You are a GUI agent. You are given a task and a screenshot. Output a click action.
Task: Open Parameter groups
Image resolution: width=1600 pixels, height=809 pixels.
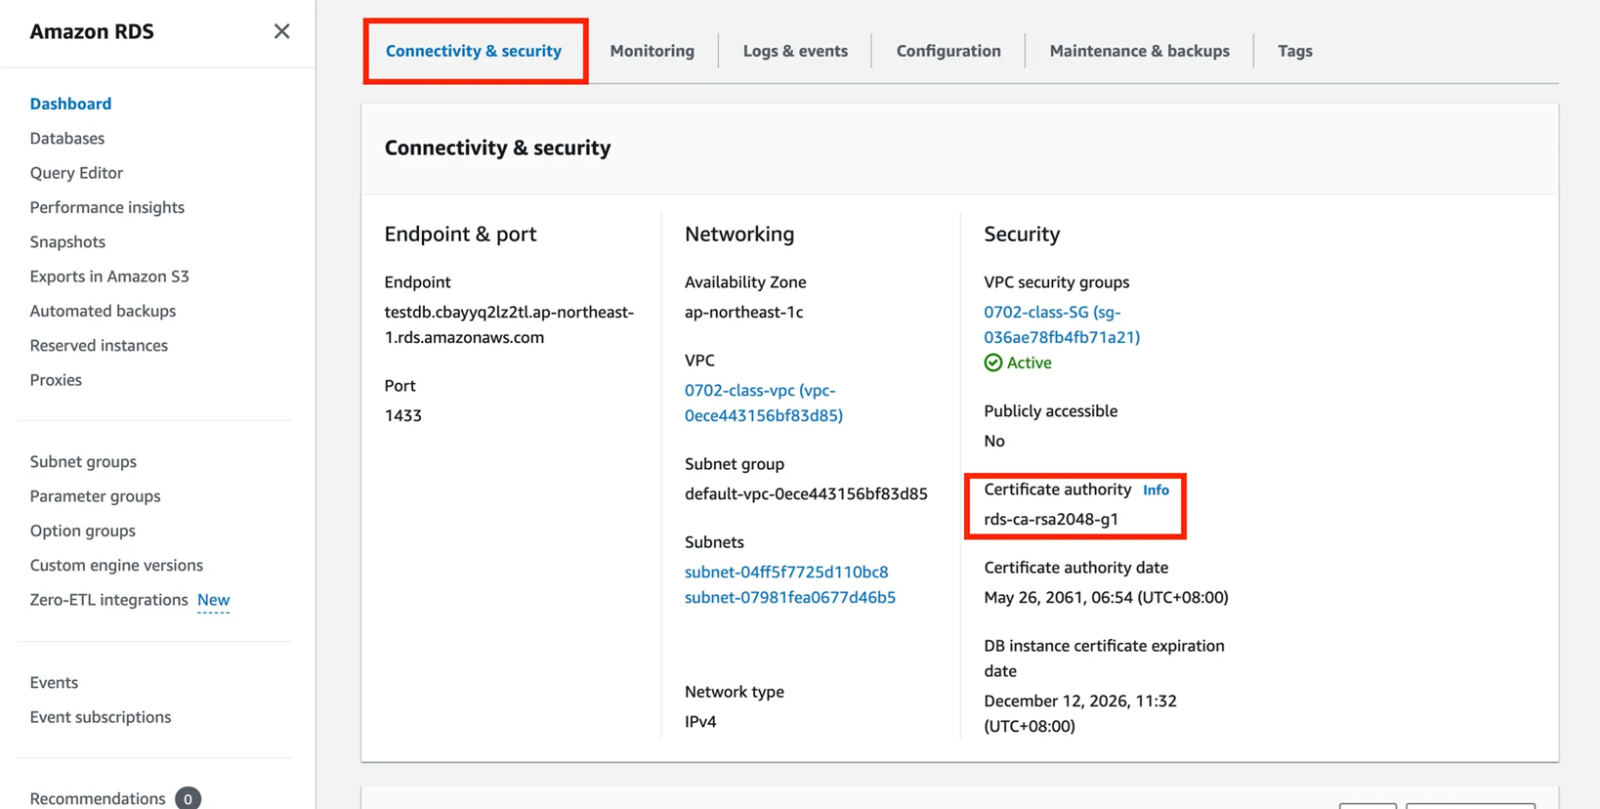(95, 496)
